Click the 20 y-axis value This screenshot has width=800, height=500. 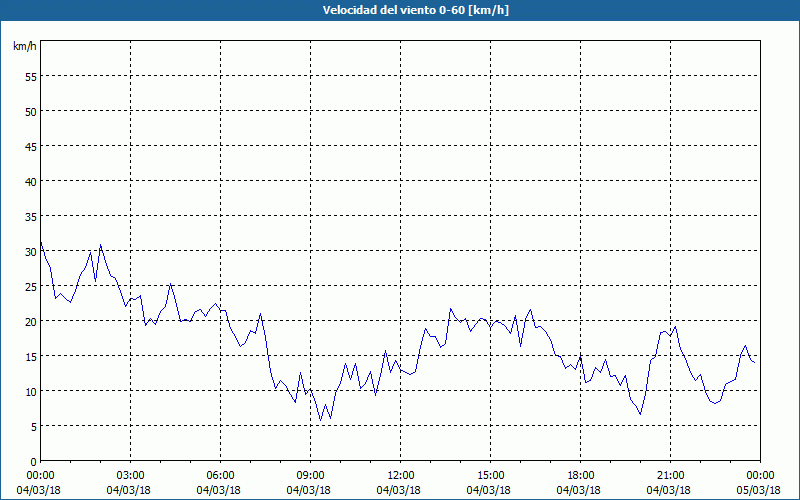[x=31, y=321]
